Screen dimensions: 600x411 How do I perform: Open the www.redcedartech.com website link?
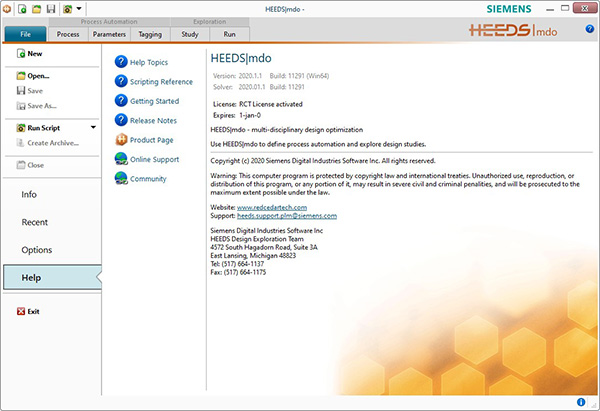(272, 207)
